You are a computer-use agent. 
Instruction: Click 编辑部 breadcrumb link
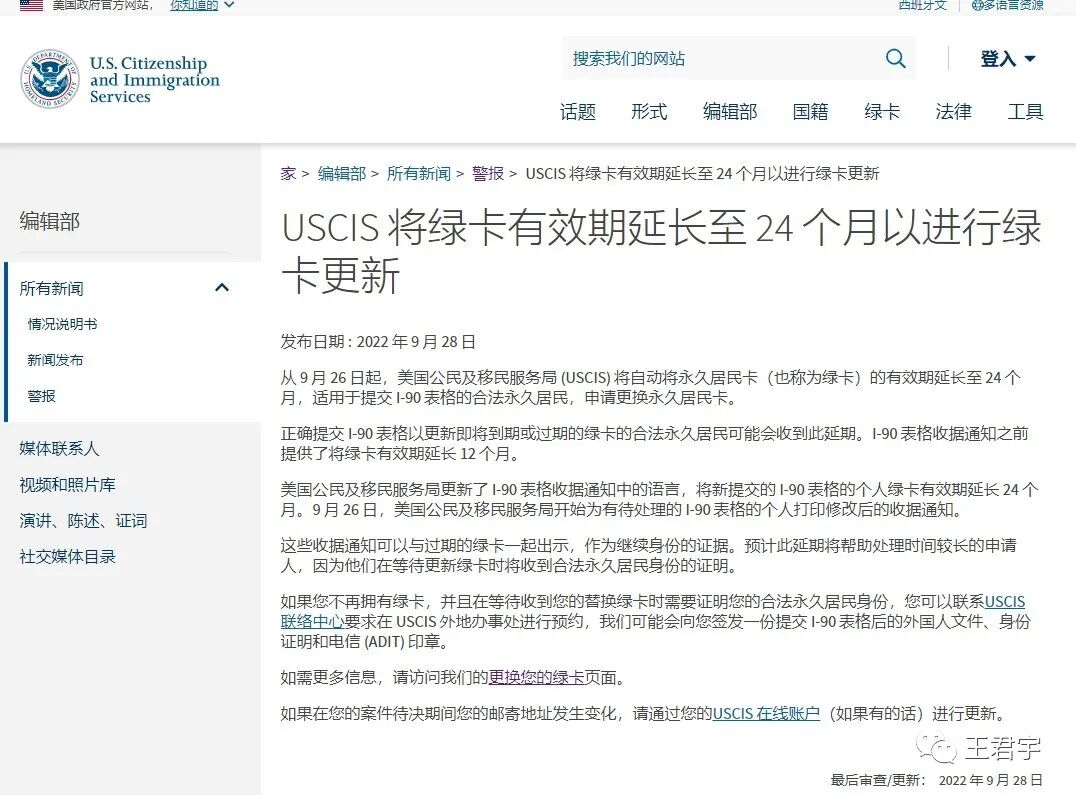tap(342, 174)
